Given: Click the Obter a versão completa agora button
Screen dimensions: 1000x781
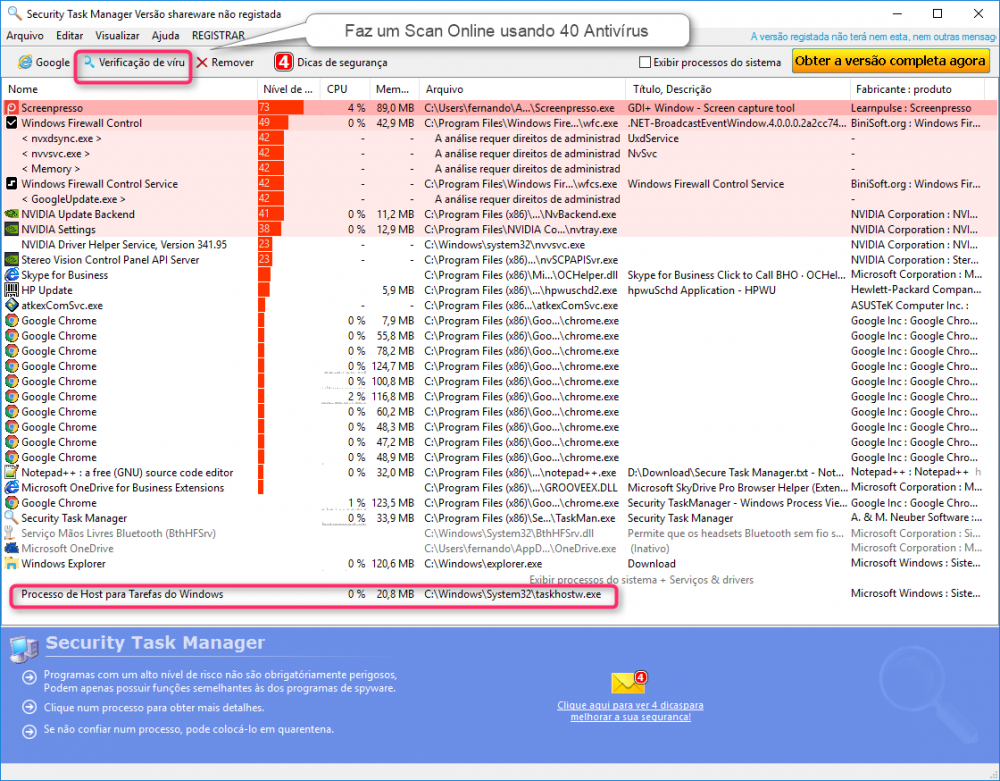Looking at the screenshot, I should [890, 61].
